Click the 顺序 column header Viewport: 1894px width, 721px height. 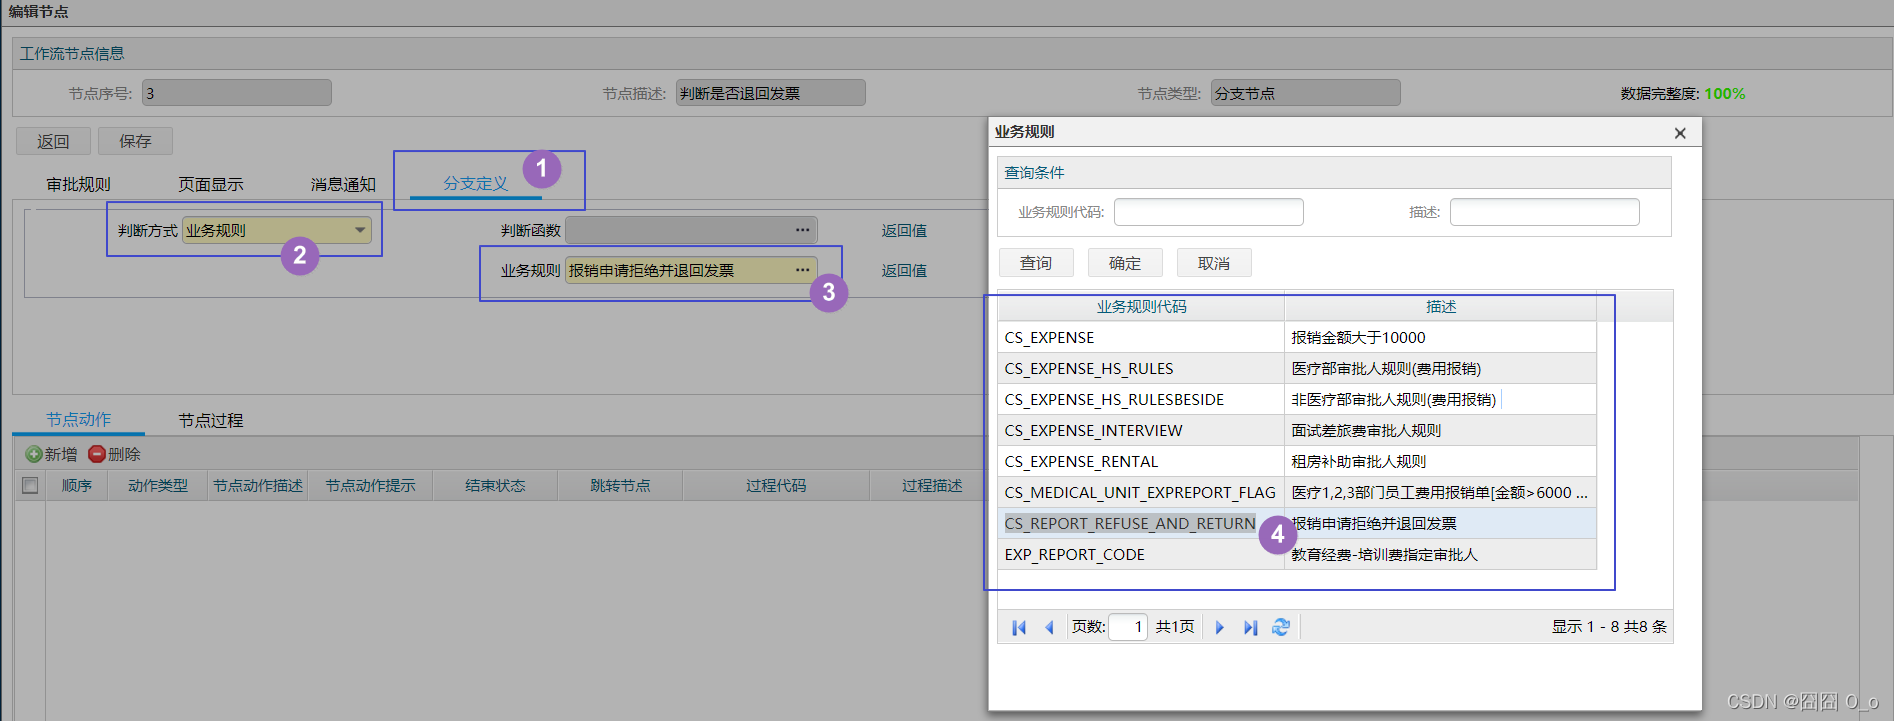(77, 485)
